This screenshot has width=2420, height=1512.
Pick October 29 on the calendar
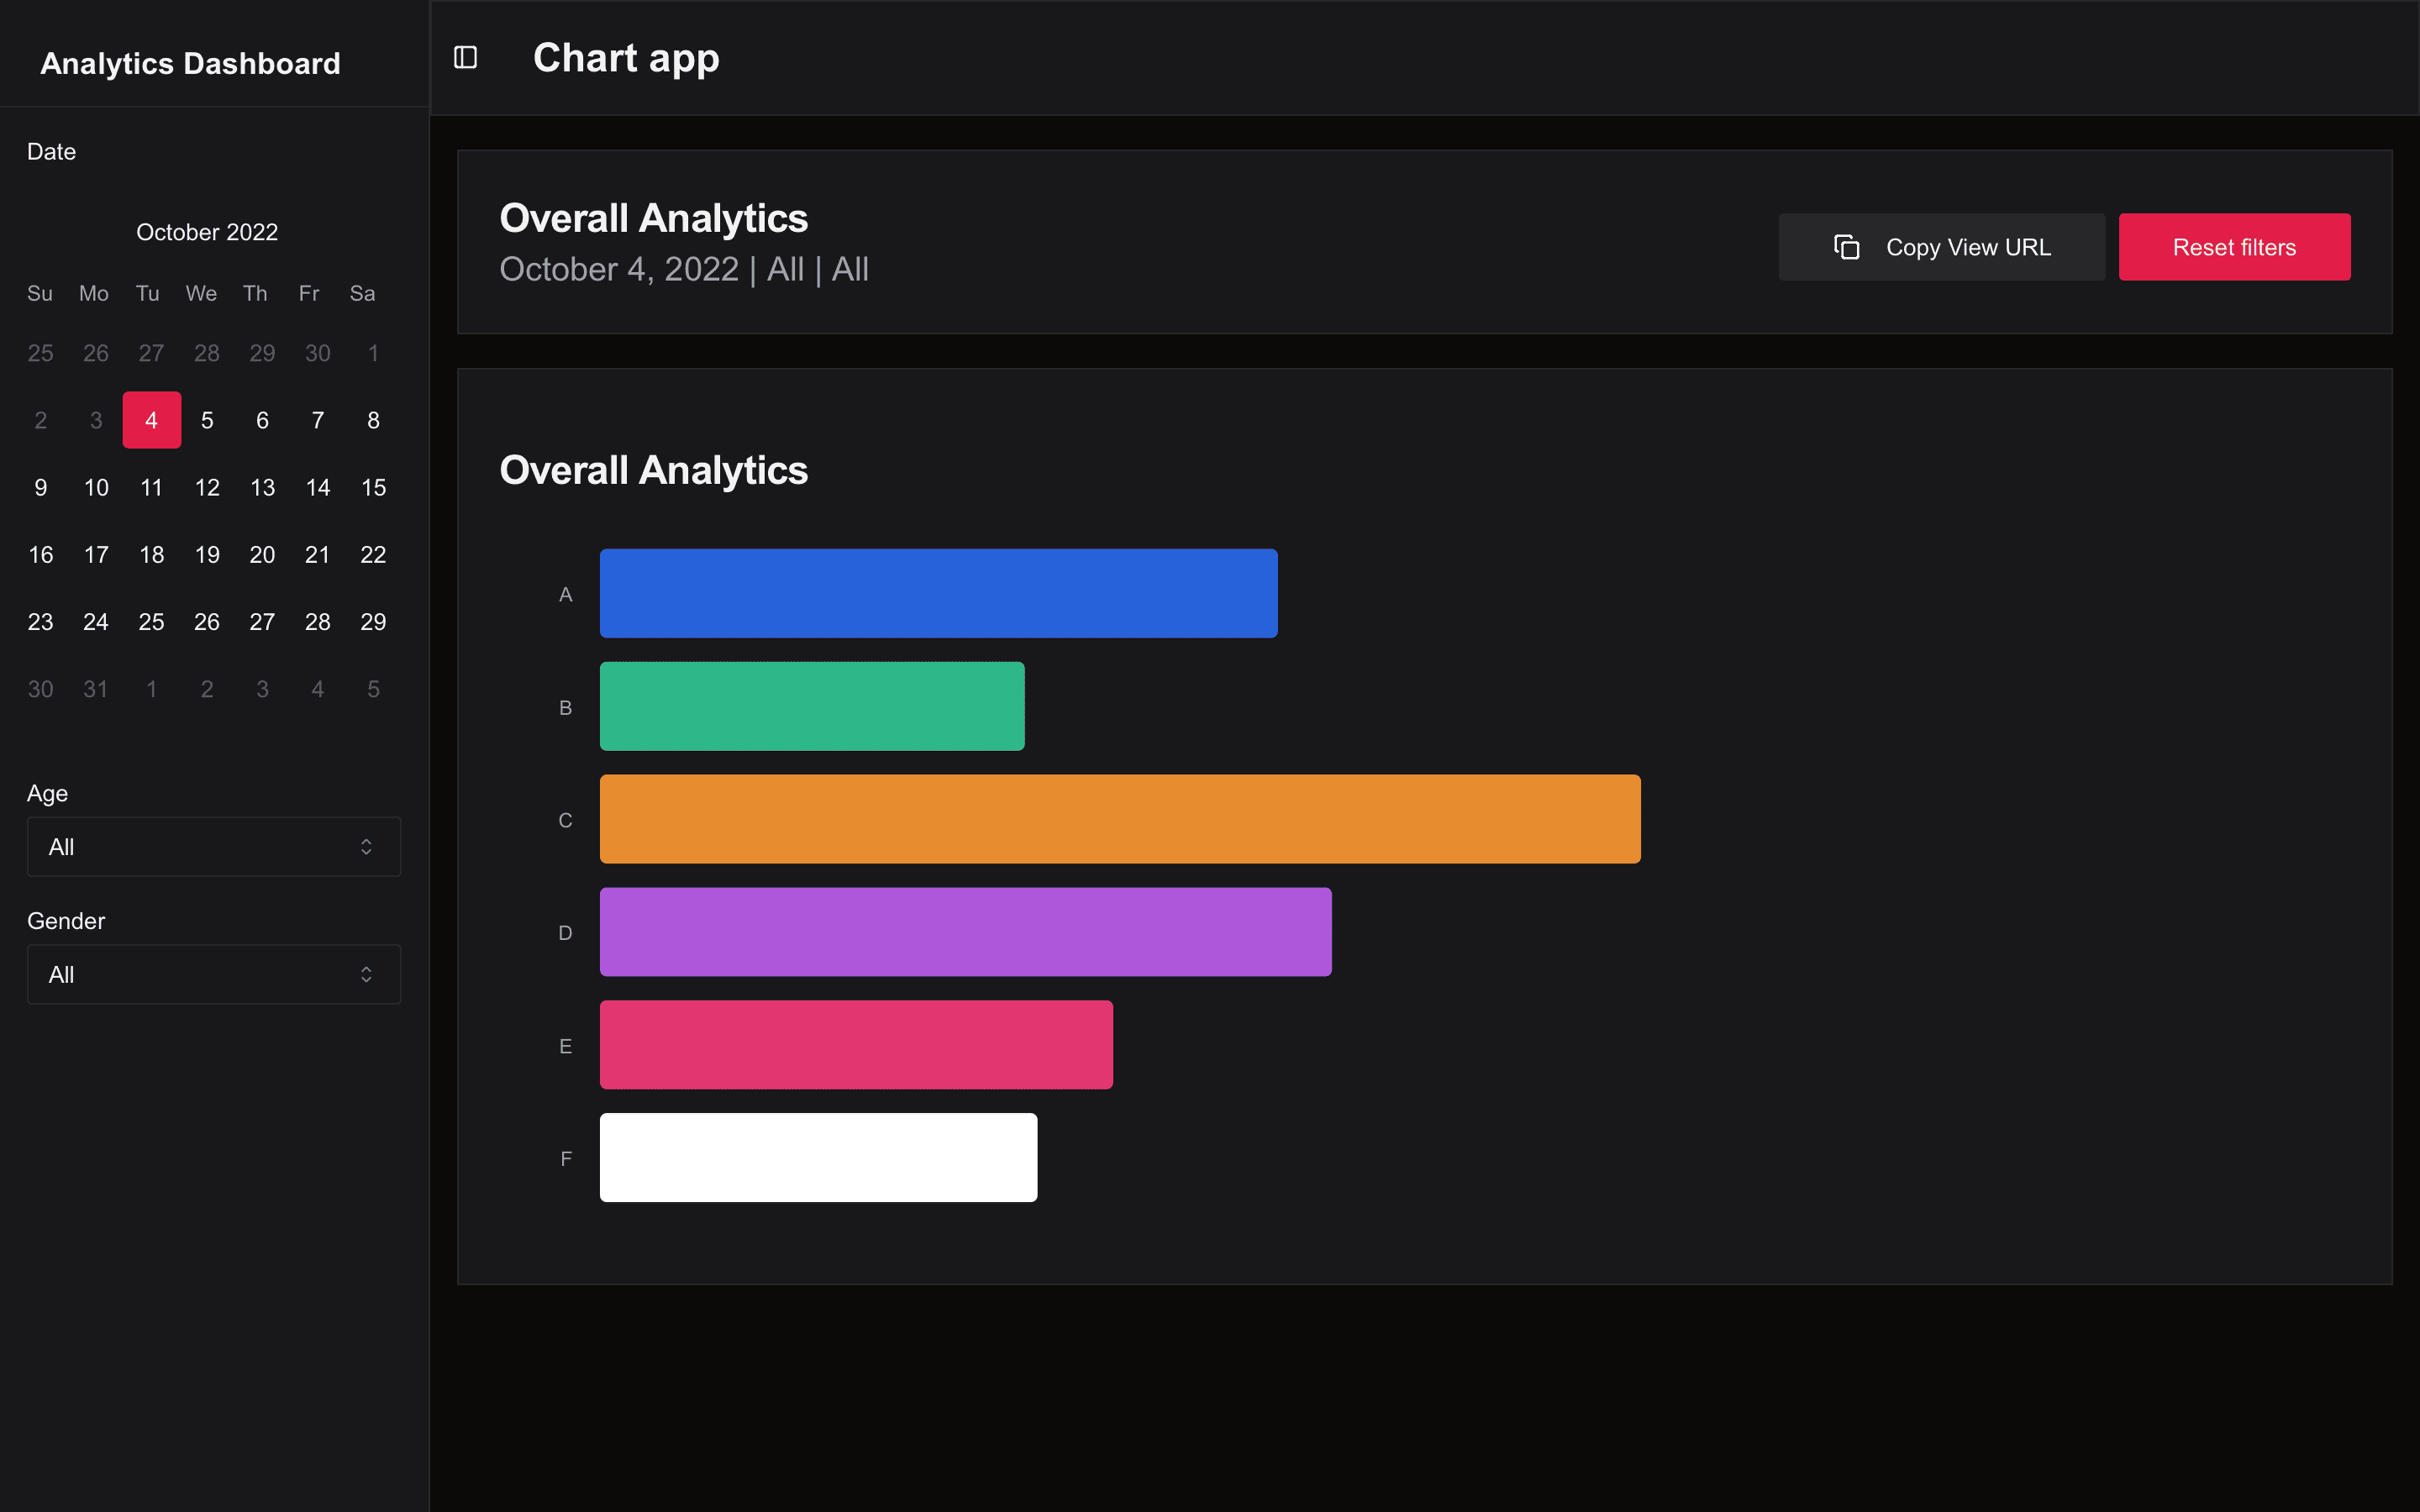pos(373,622)
